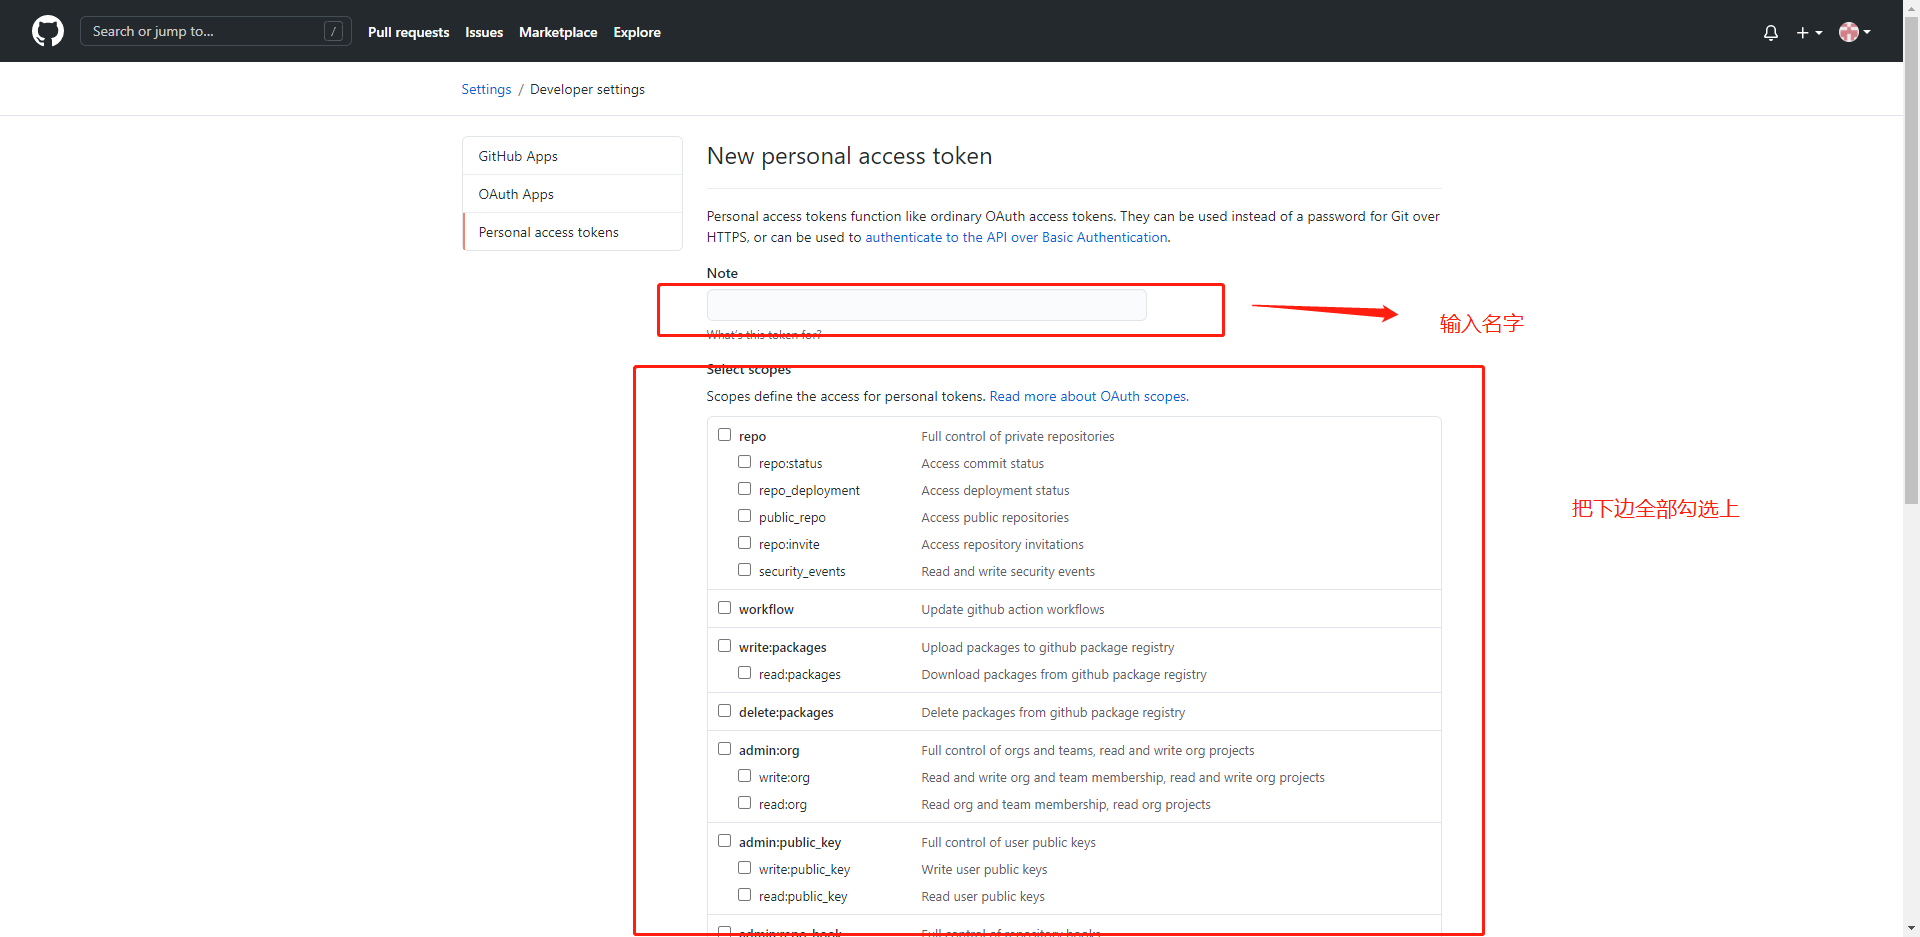Focus the search or jump to field
The image size is (1920, 937).
point(200,31)
